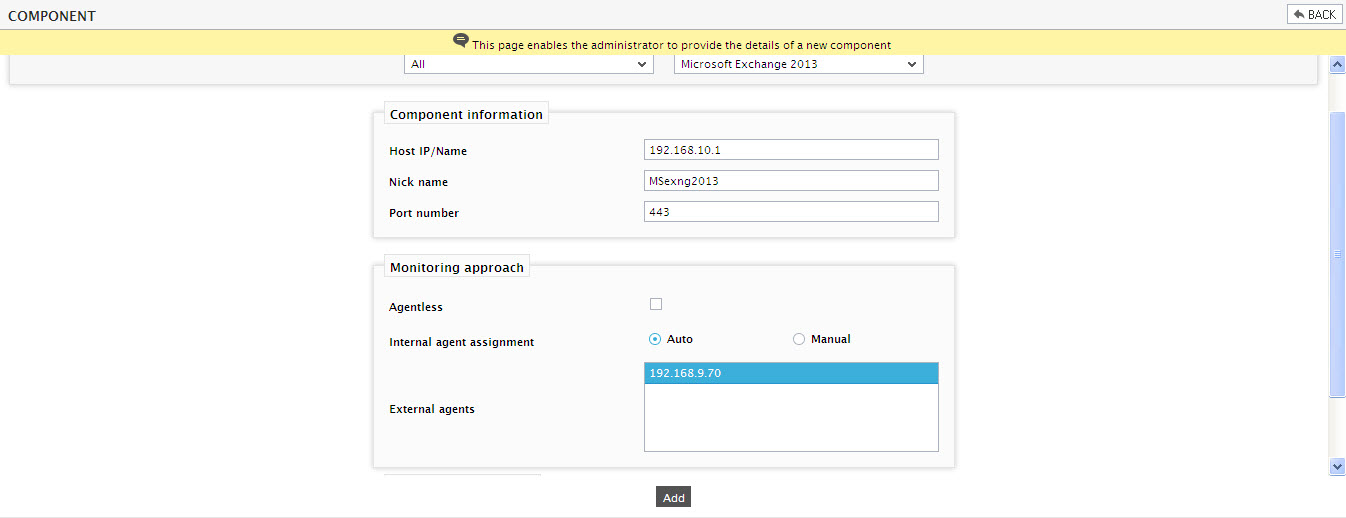The width and height of the screenshot is (1346, 518).
Task: Click the Monitoring approach section heading
Action: [x=457, y=267]
